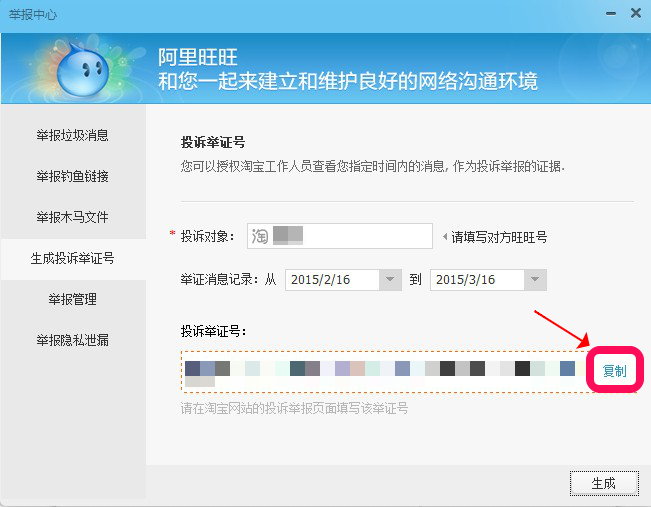Click the 请填写对方旺旺号 hint text

point(499,237)
